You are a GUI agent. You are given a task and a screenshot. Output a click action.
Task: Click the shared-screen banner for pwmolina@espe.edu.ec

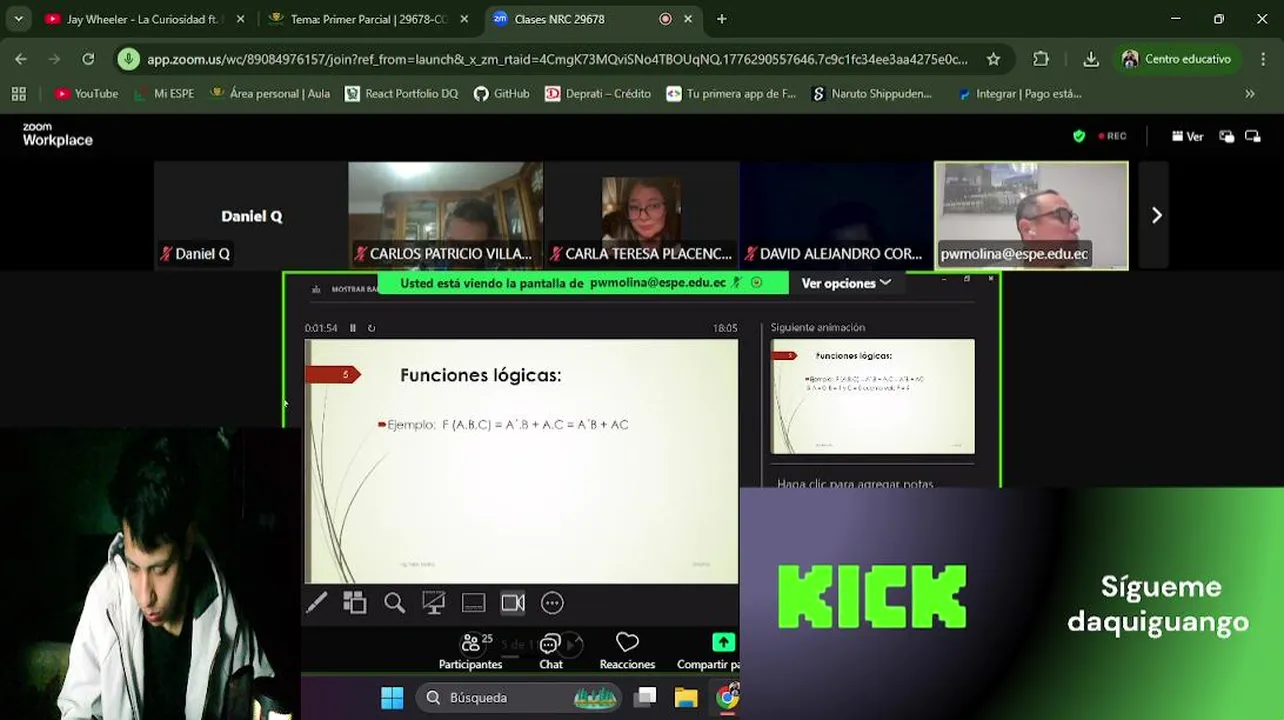pos(583,283)
